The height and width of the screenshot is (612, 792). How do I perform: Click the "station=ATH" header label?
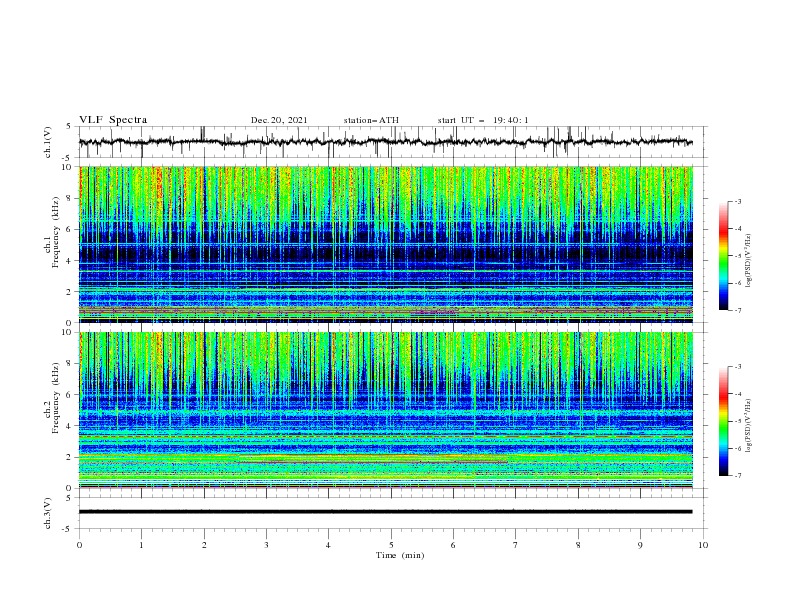pos(371,120)
